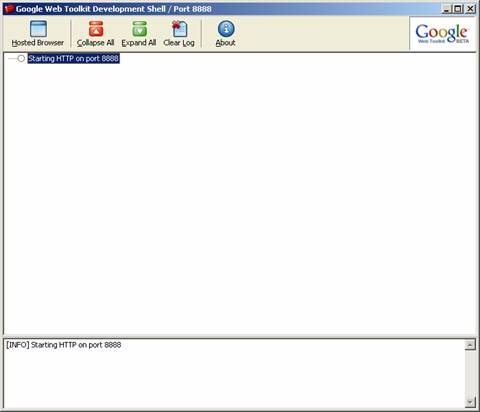The height and width of the screenshot is (412, 480).
Task: Clear the log with Clear Log
Action: (x=179, y=34)
